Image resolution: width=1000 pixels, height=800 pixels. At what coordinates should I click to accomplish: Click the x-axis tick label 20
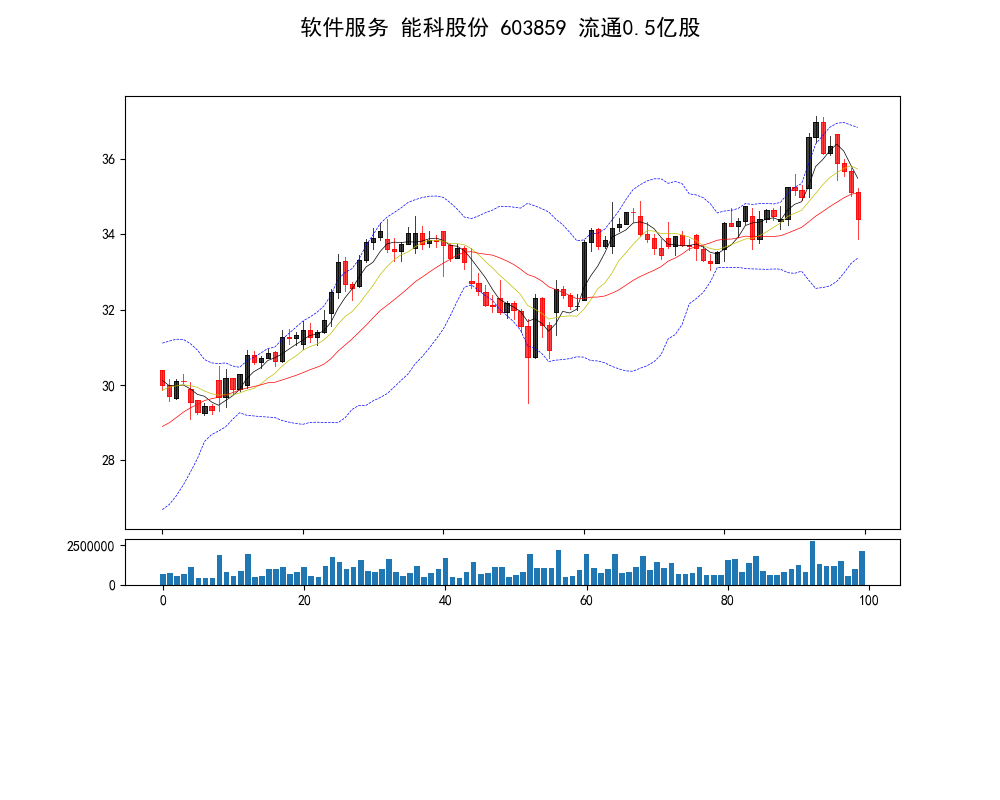pyautogui.click(x=304, y=600)
